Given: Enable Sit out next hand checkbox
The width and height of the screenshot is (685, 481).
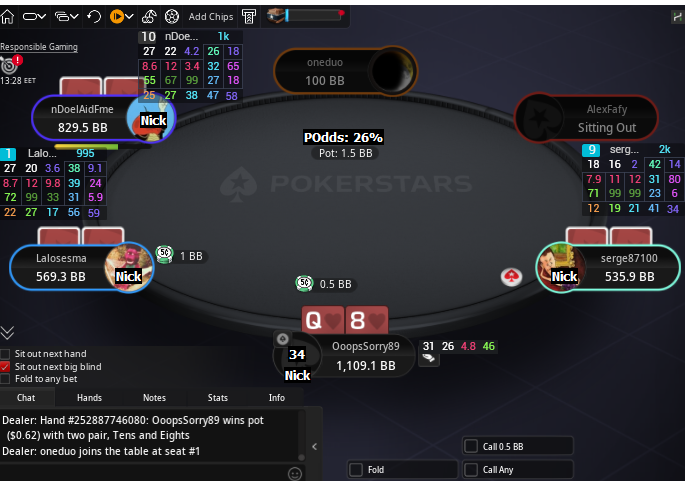Looking at the screenshot, I should pyautogui.click(x=5, y=354).
